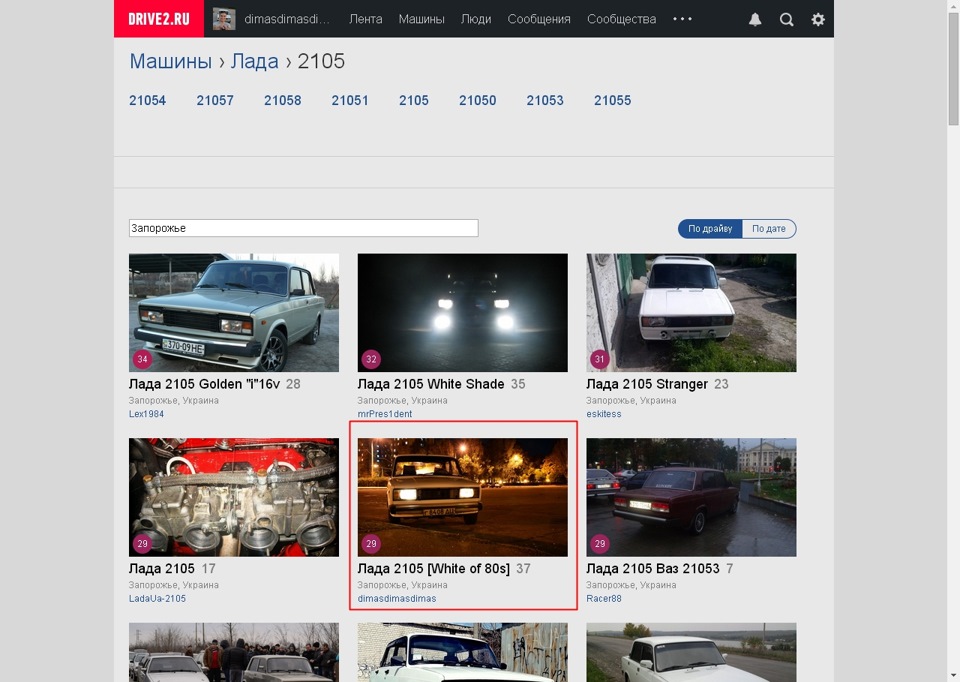
Task: Open the settings gear icon
Action: point(818,20)
